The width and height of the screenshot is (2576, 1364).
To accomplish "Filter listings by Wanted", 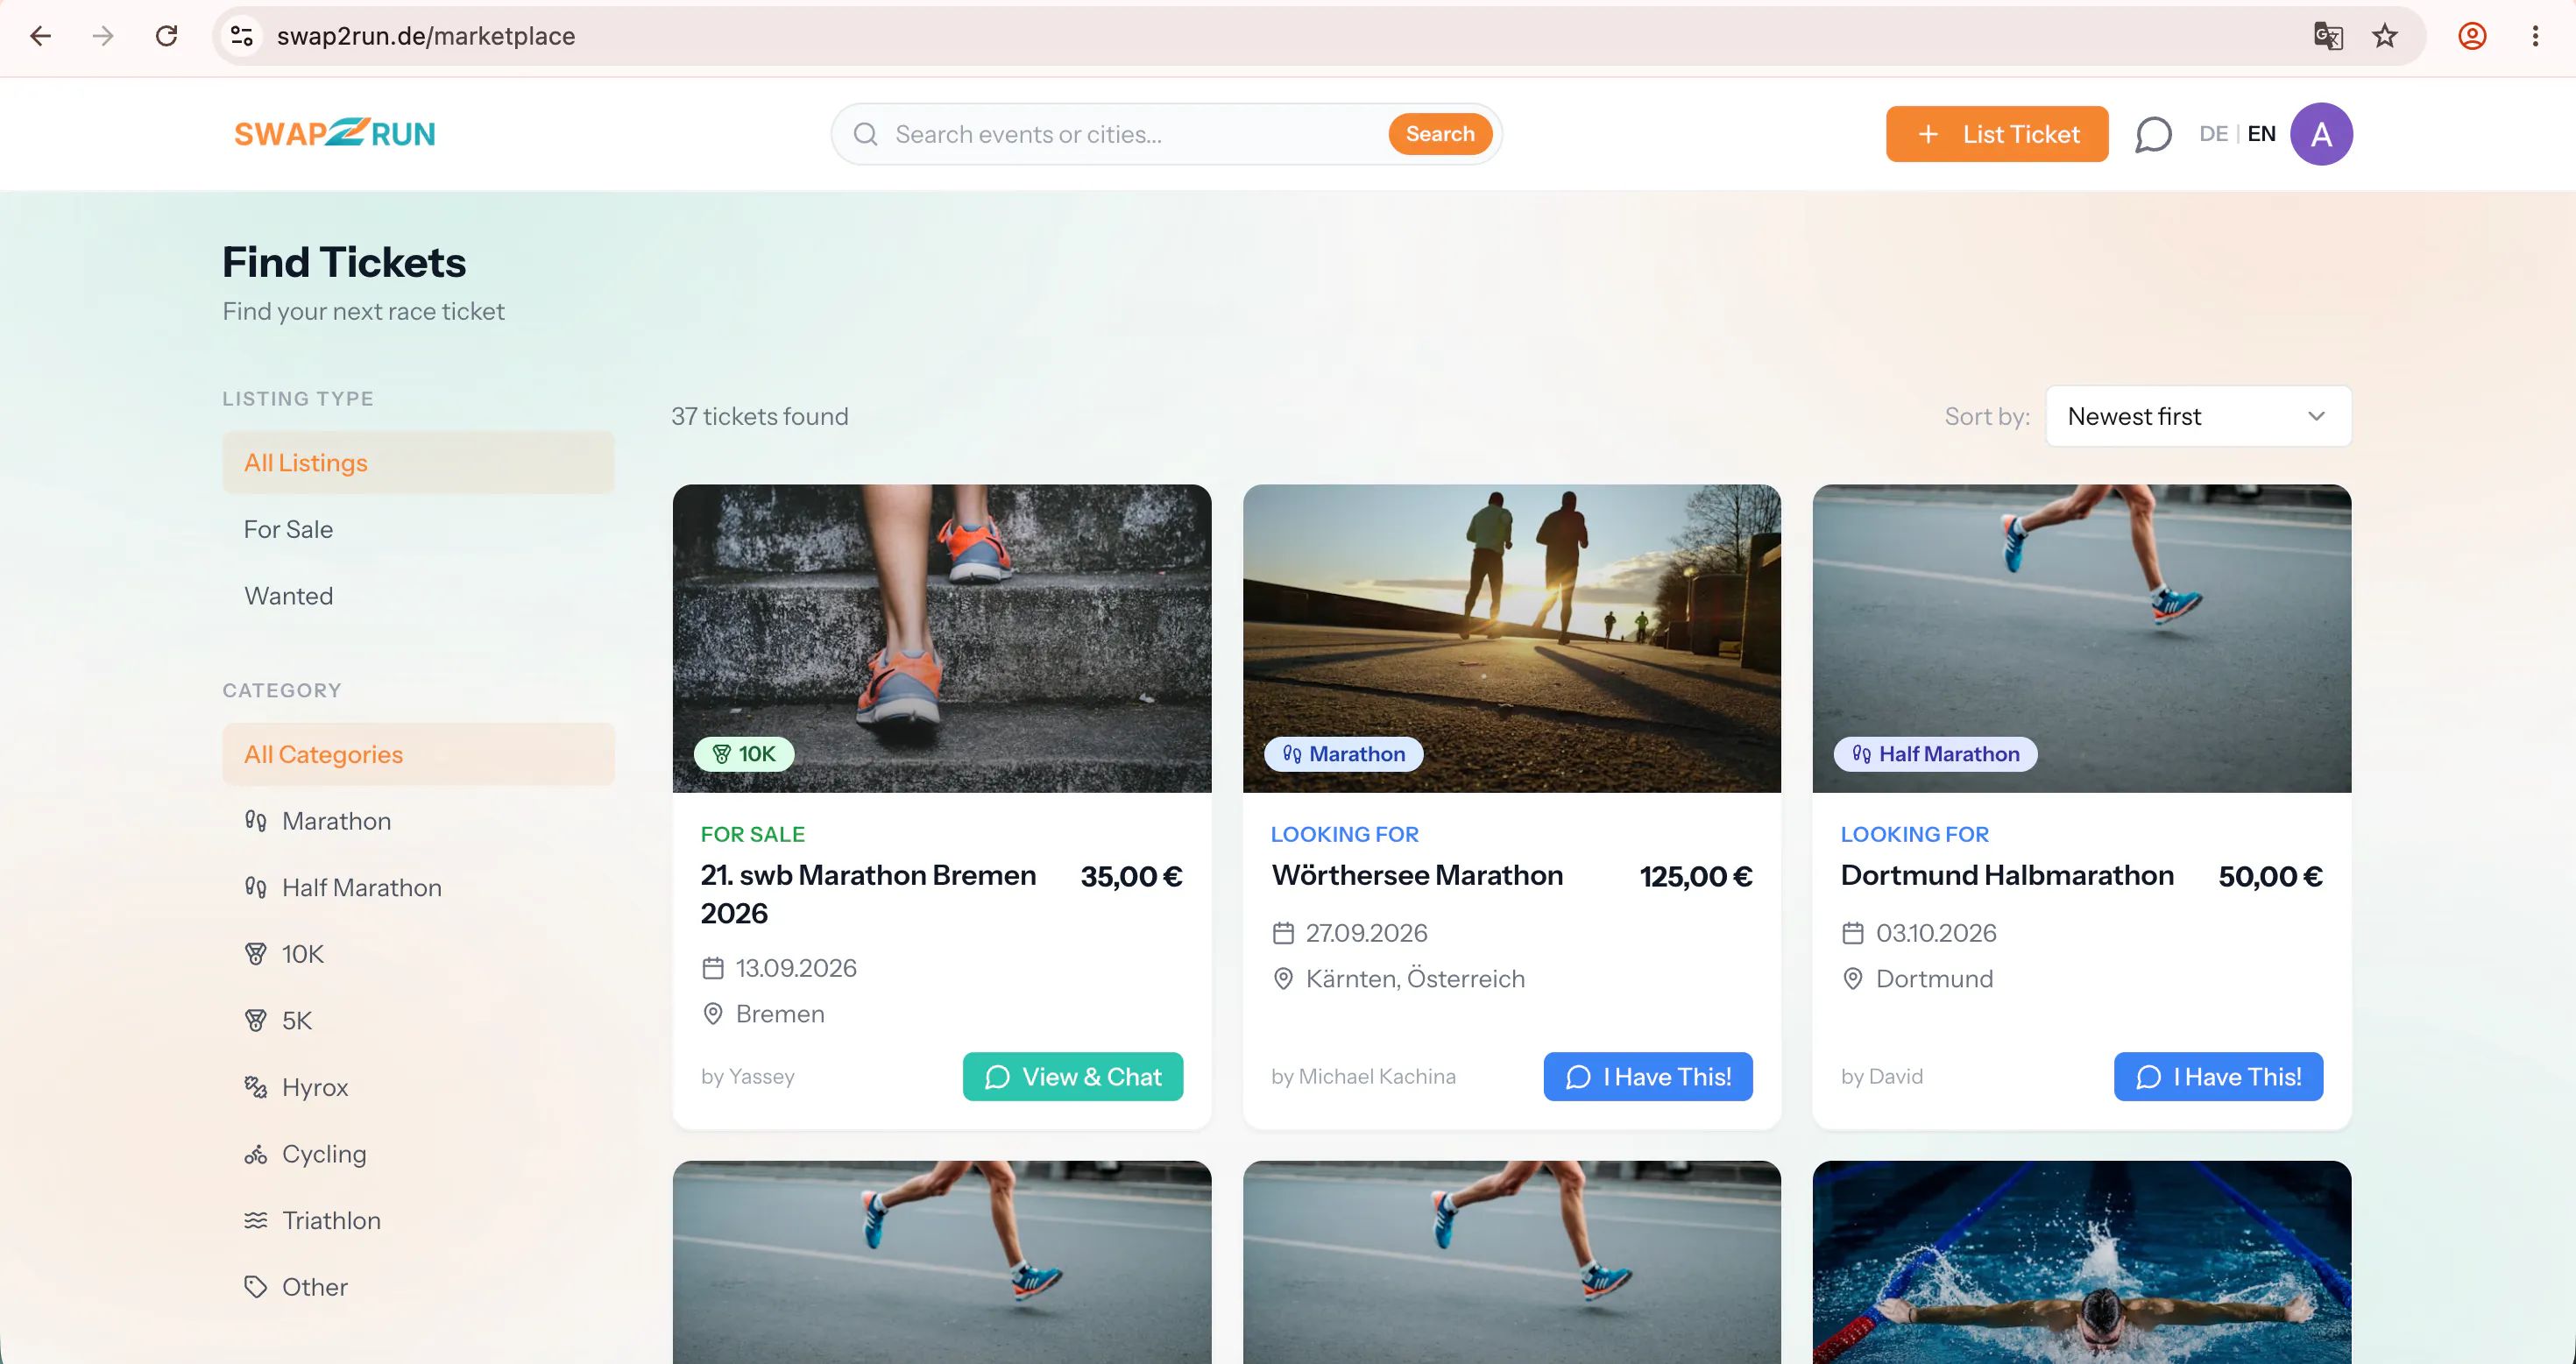I will click(x=418, y=595).
